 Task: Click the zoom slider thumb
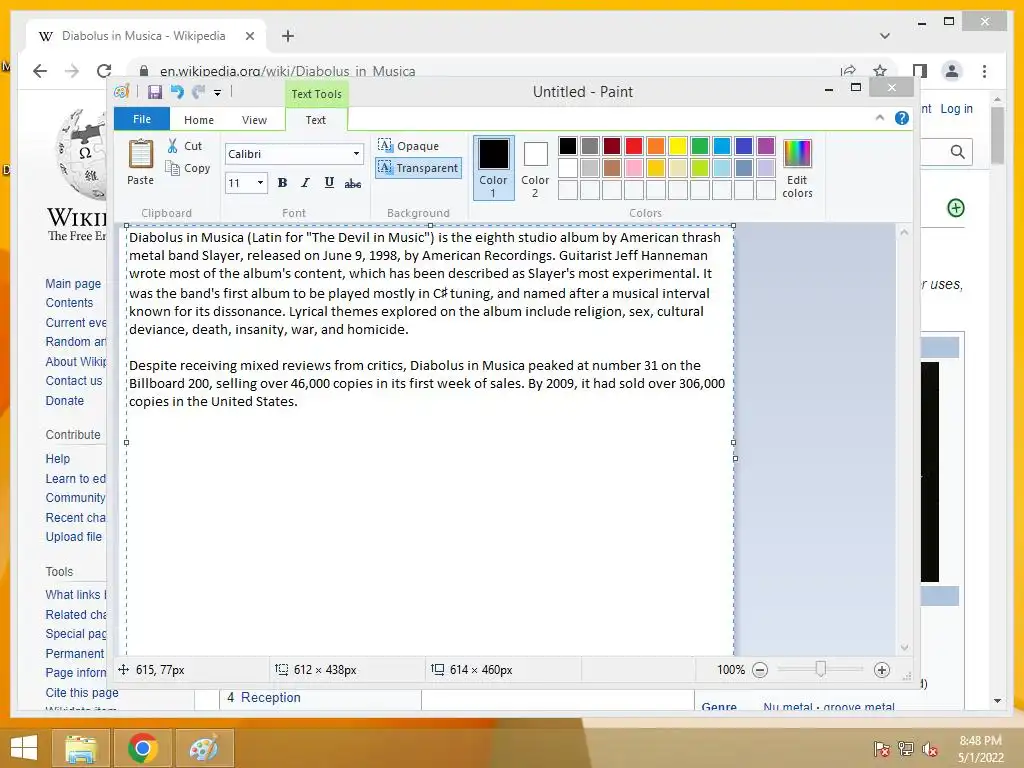(821, 669)
